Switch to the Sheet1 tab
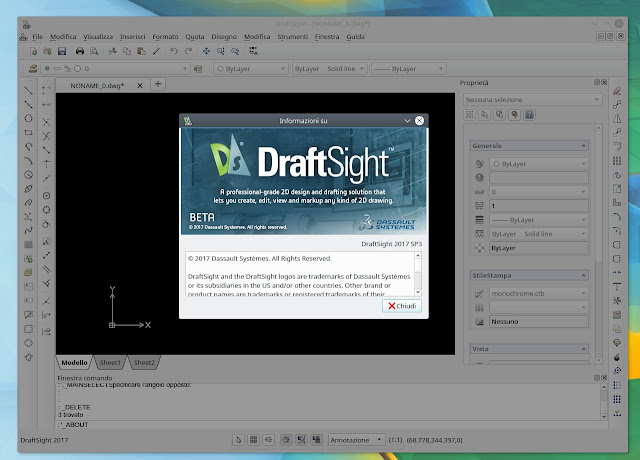The image size is (640, 460). pyautogui.click(x=110, y=362)
